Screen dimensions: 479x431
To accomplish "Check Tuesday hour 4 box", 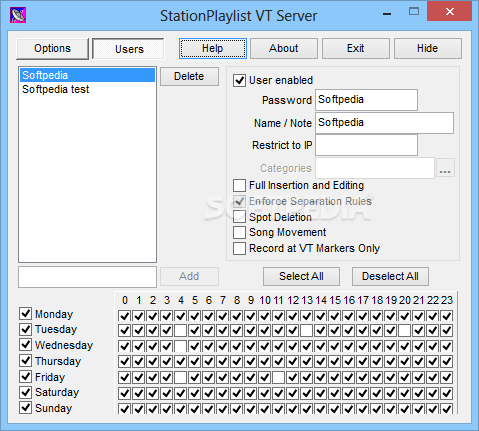I will pos(180,331).
